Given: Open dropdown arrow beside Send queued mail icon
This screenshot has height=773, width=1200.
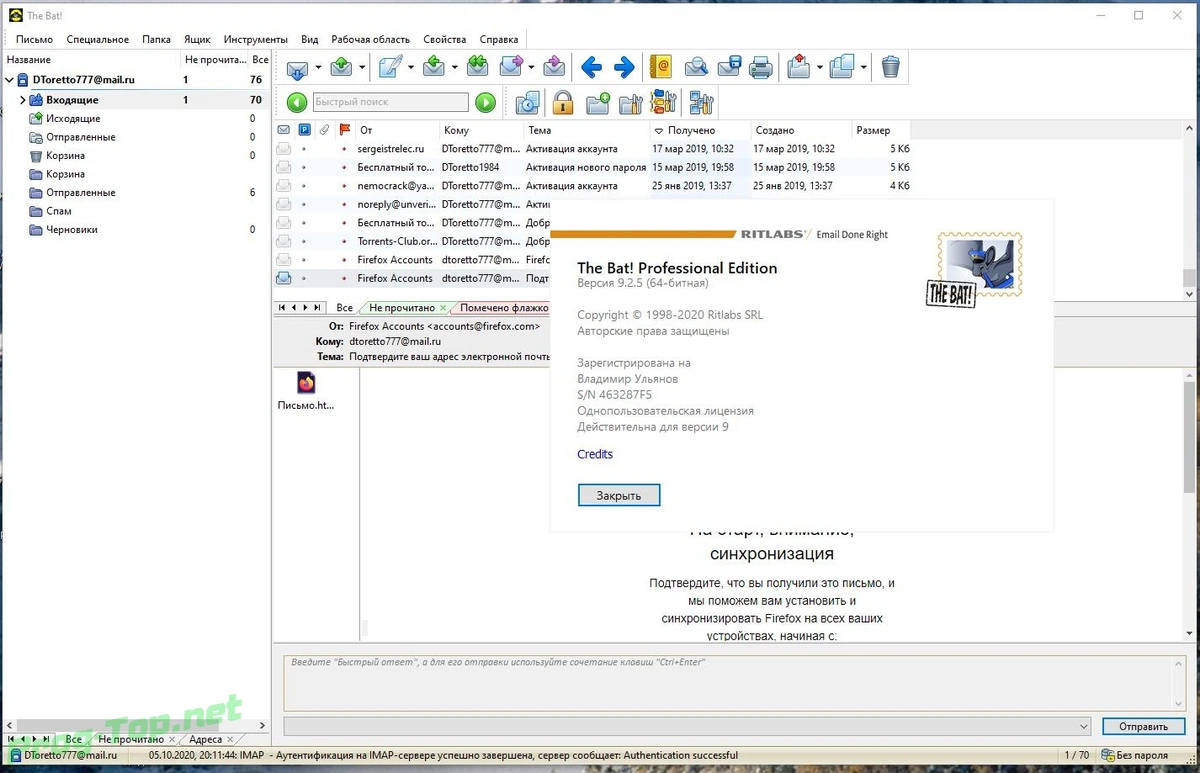Looking at the screenshot, I should tap(362, 69).
